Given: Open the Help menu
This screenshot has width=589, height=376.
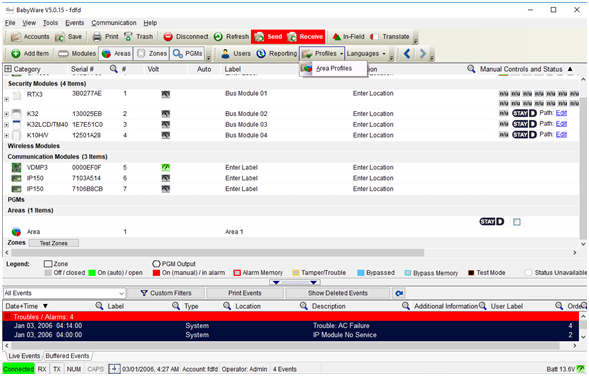Looking at the screenshot, I should [x=150, y=23].
